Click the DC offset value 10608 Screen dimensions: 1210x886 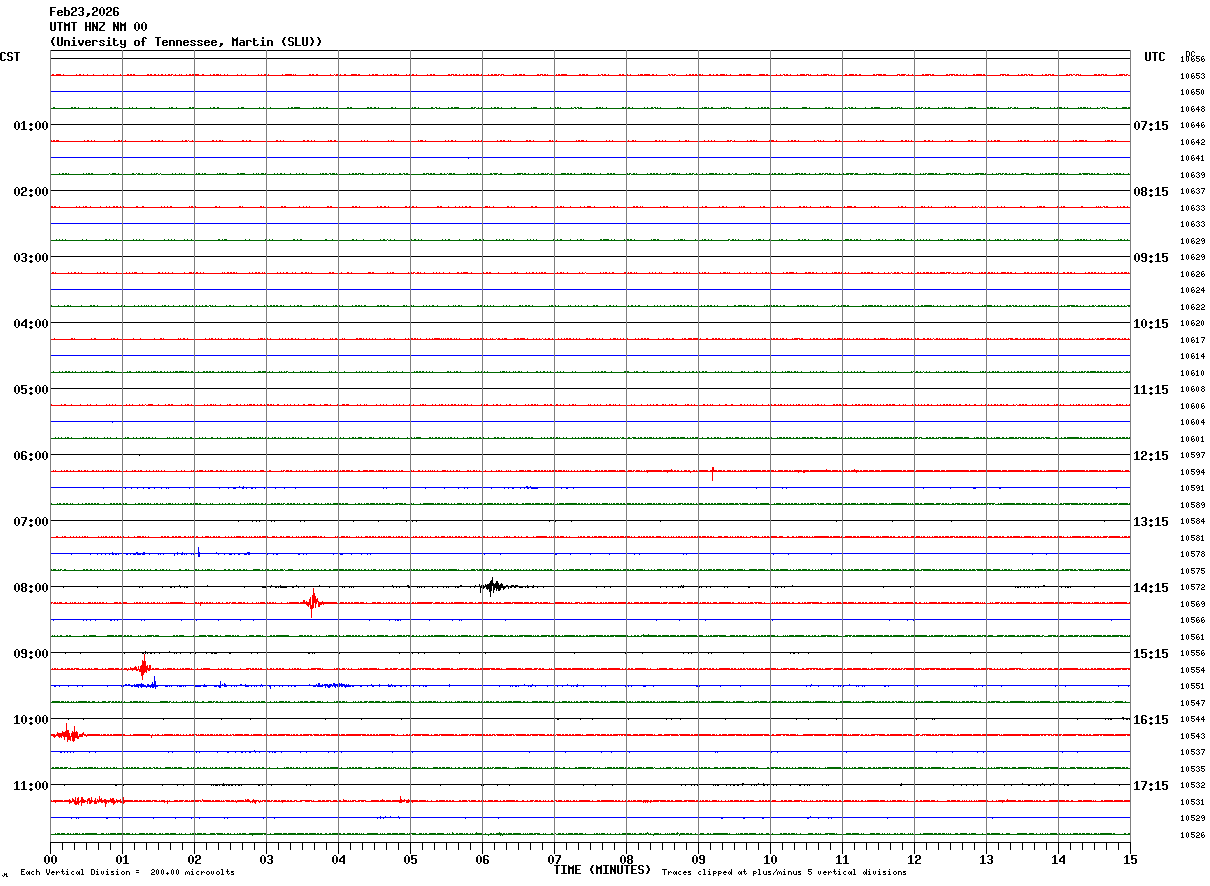coord(1192,390)
